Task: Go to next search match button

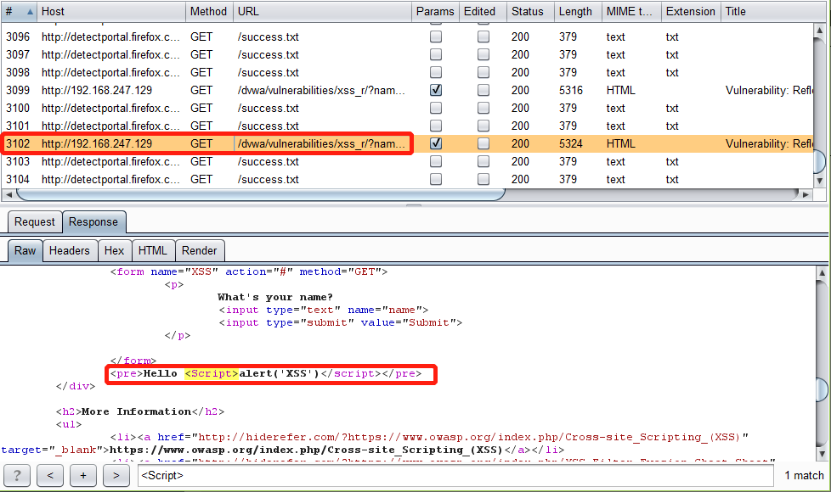Action: pyautogui.click(x=116, y=476)
